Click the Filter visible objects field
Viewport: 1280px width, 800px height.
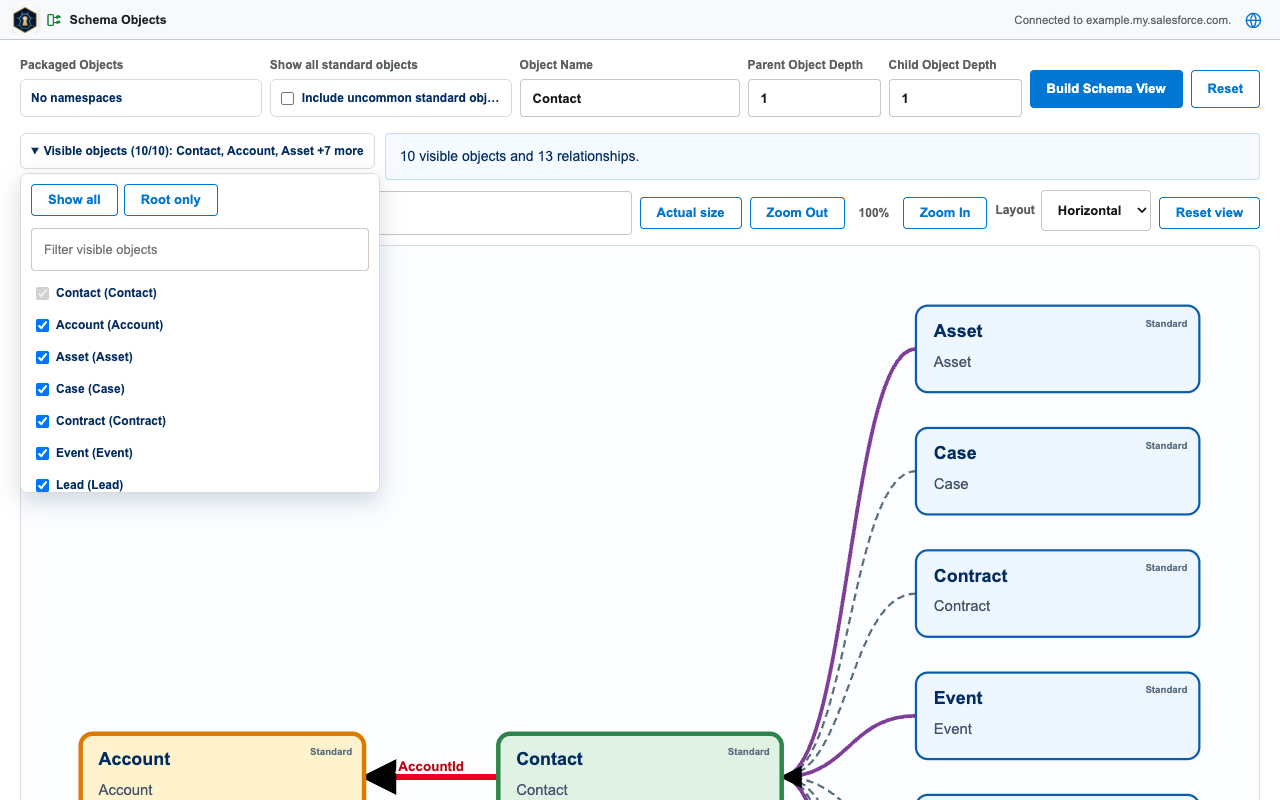(200, 250)
